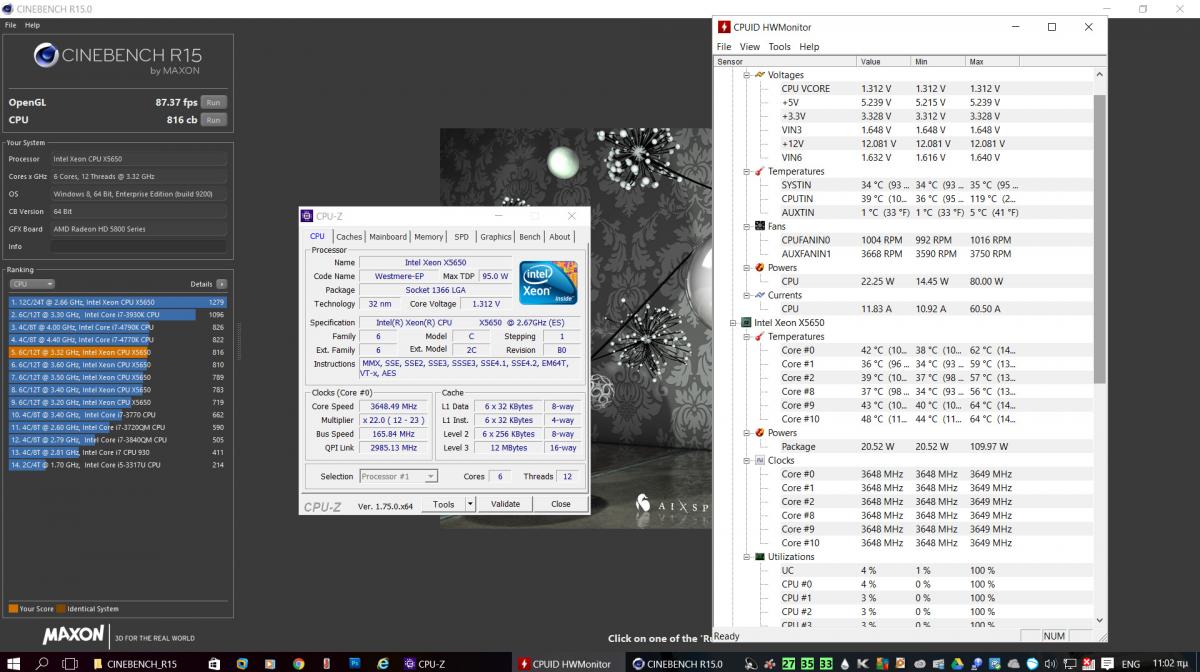Image resolution: width=1200 pixels, height=672 pixels.
Task: Run the OpenGL benchmark
Action: point(213,102)
